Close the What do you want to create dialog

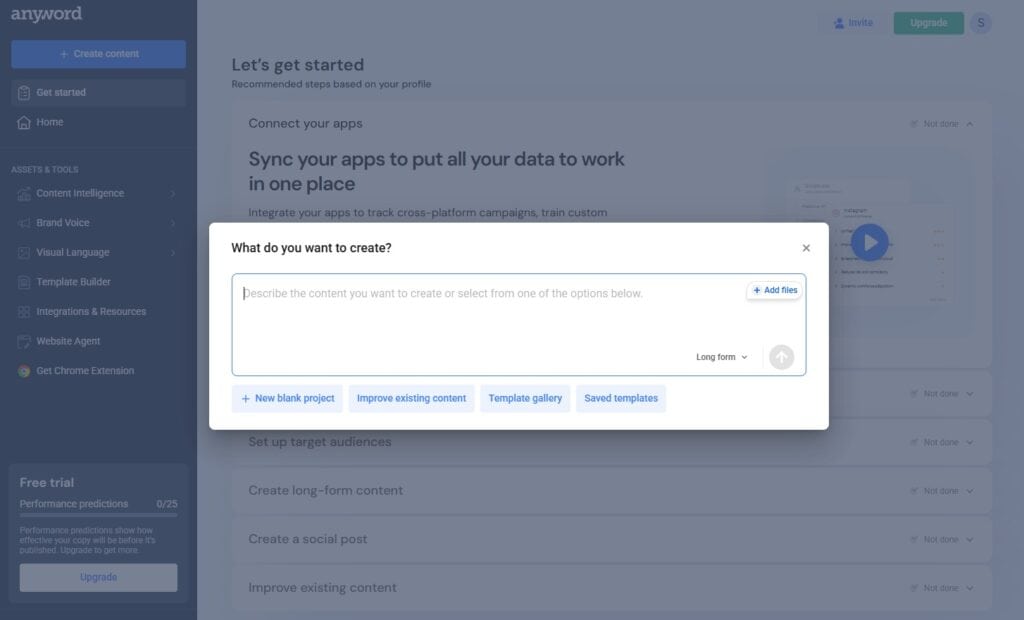pos(806,248)
